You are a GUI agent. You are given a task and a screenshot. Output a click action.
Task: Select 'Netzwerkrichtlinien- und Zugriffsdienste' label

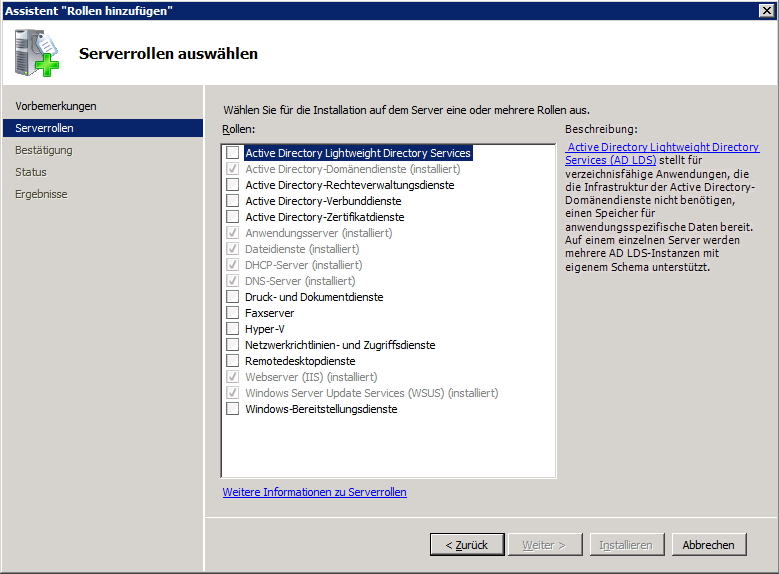[x=340, y=345]
